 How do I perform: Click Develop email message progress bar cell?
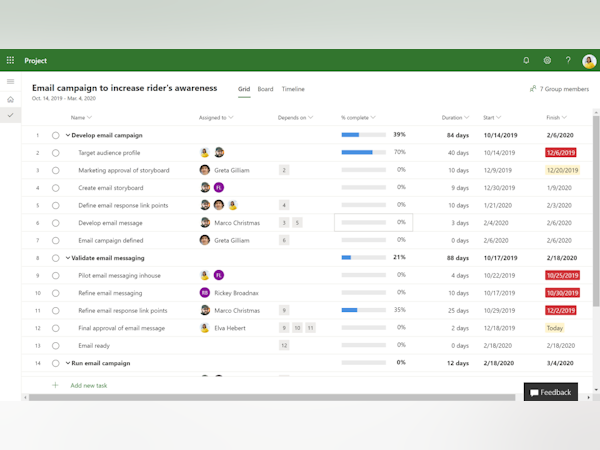pos(373,222)
